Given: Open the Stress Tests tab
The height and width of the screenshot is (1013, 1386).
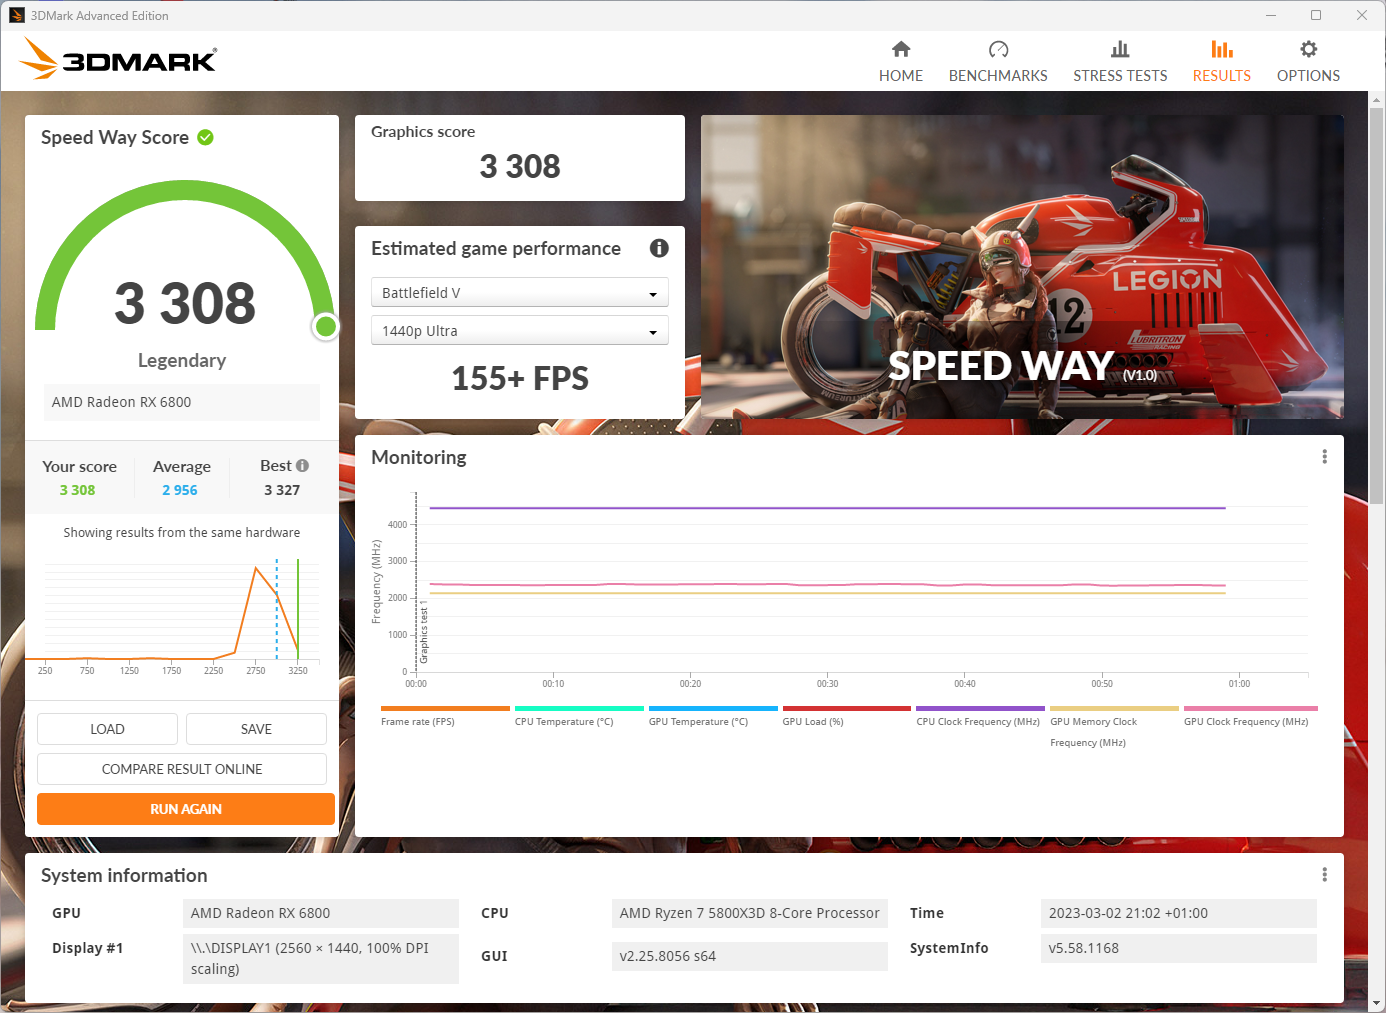Looking at the screenshot, I should (x=1120, y=62).
